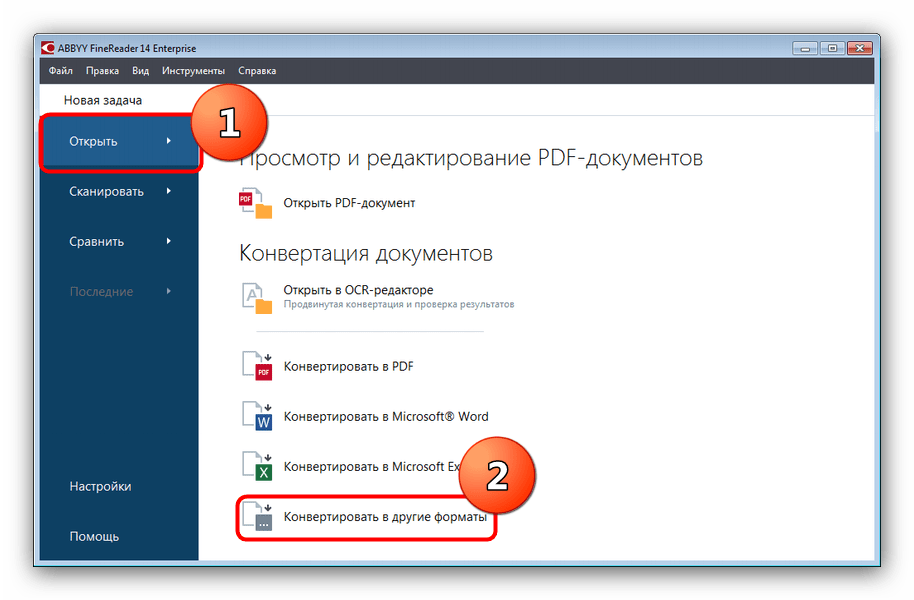
Task: Click Конвертировать в PDF link
Action: click(349, 367)
